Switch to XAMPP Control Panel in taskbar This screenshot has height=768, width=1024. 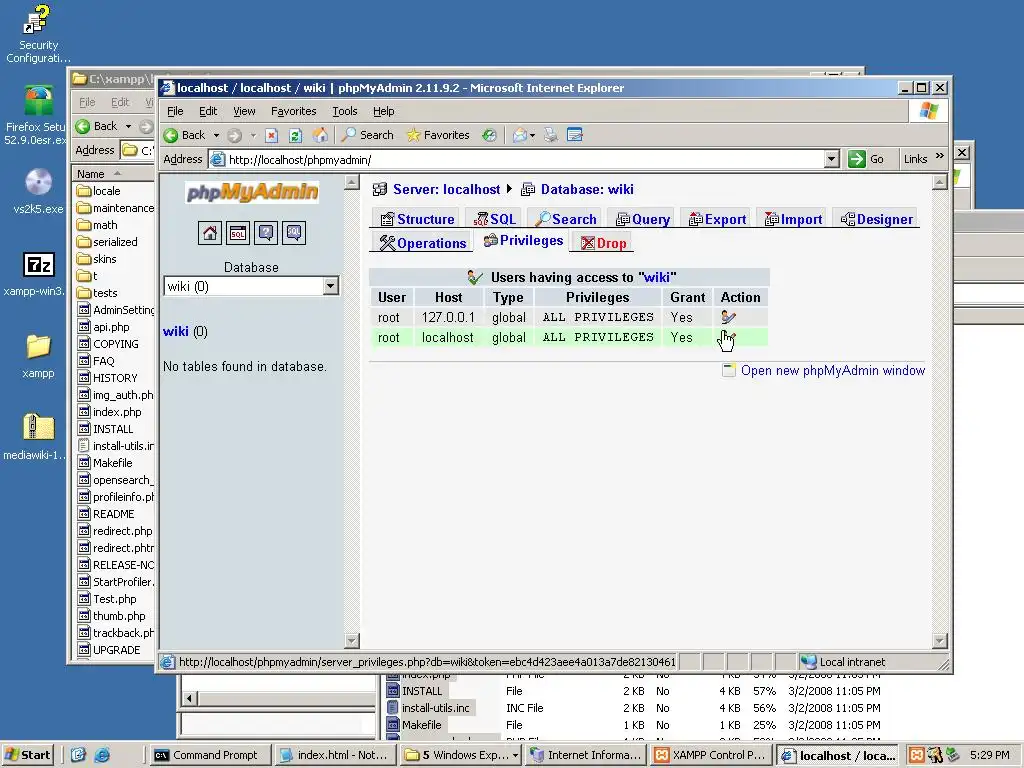click(x=711, y=755)
